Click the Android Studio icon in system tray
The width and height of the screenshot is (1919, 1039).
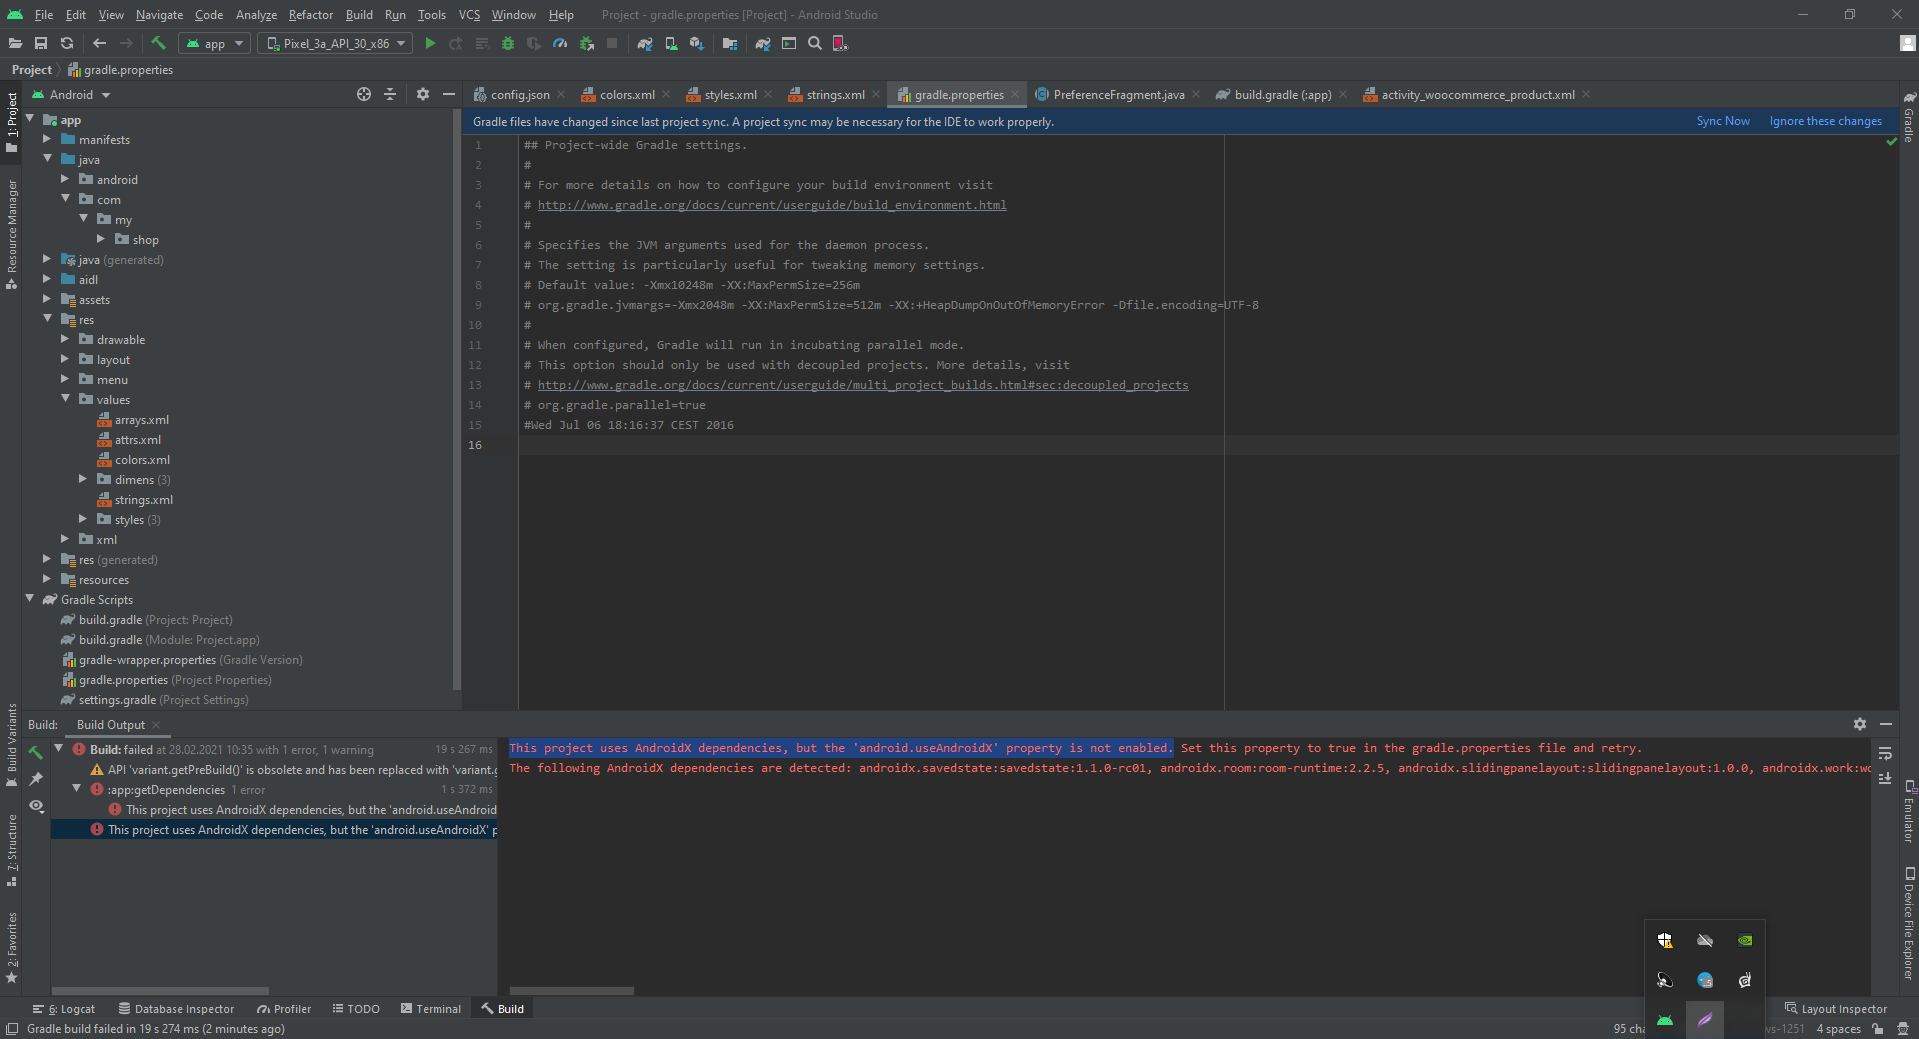coord(1665,1020)
